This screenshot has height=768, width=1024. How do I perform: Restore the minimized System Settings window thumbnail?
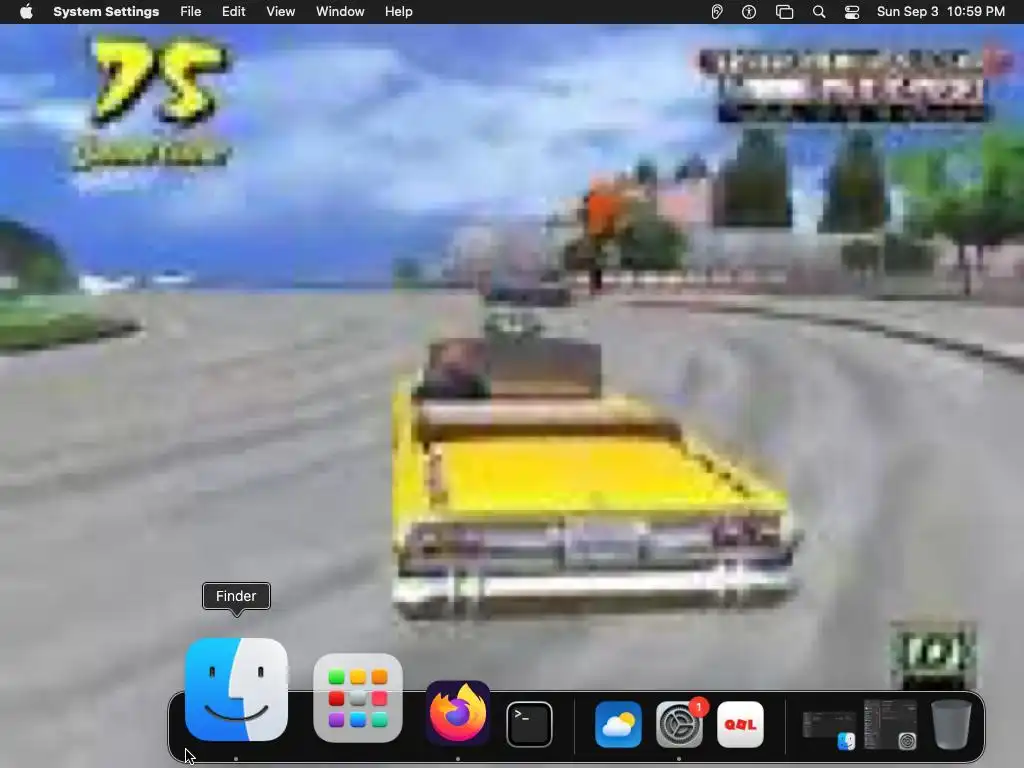coord(890,724)
